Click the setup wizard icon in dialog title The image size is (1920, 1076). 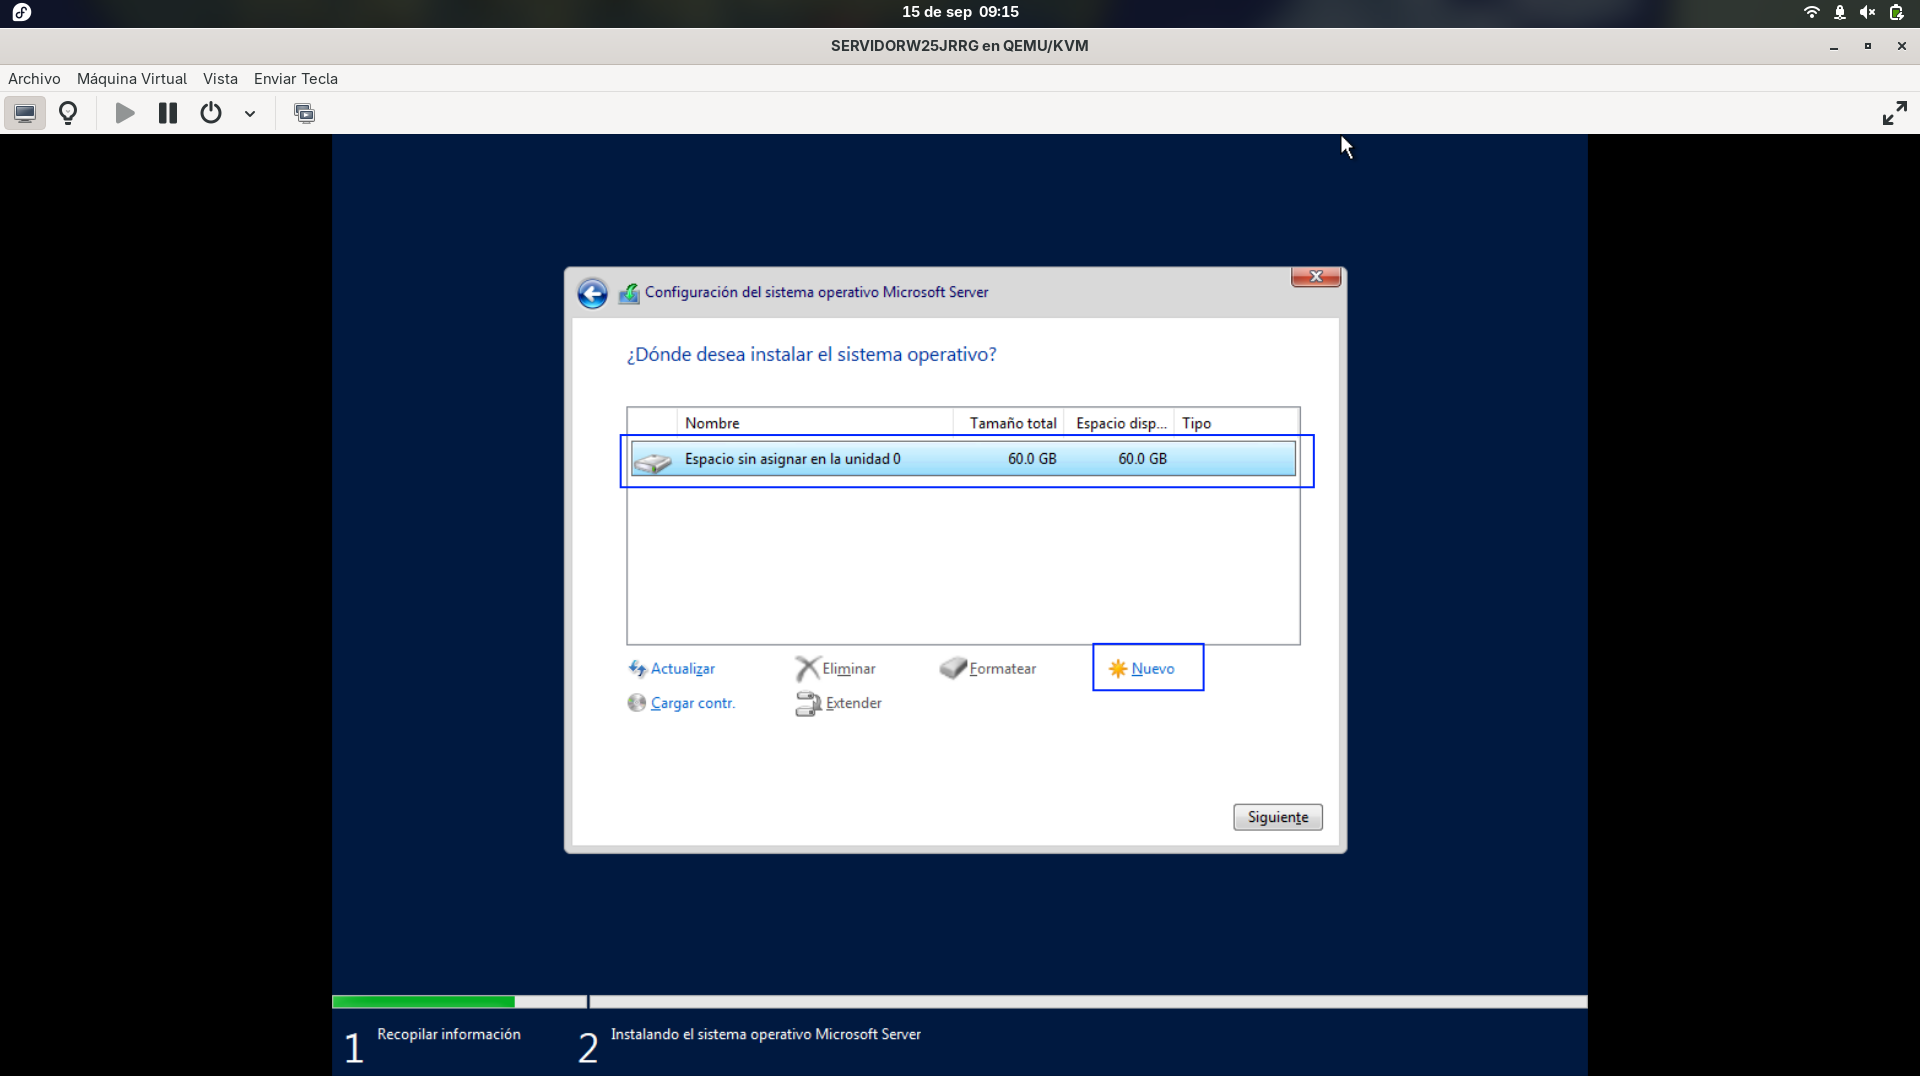tap(629, 293)
